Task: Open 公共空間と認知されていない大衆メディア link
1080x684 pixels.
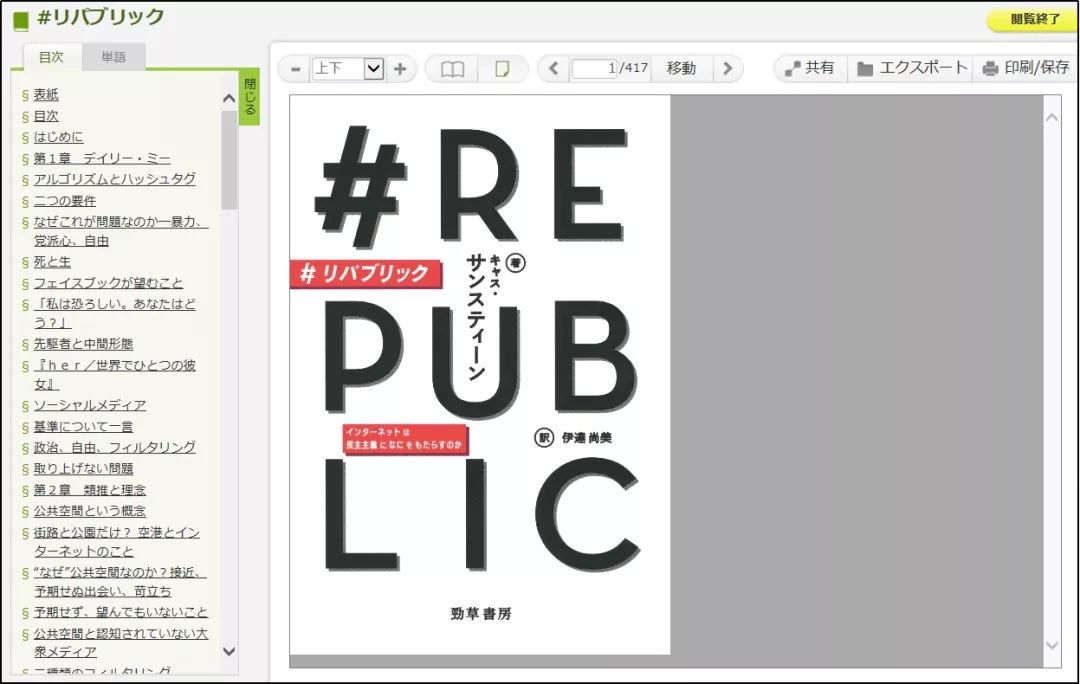Action: tap(121, 642)
